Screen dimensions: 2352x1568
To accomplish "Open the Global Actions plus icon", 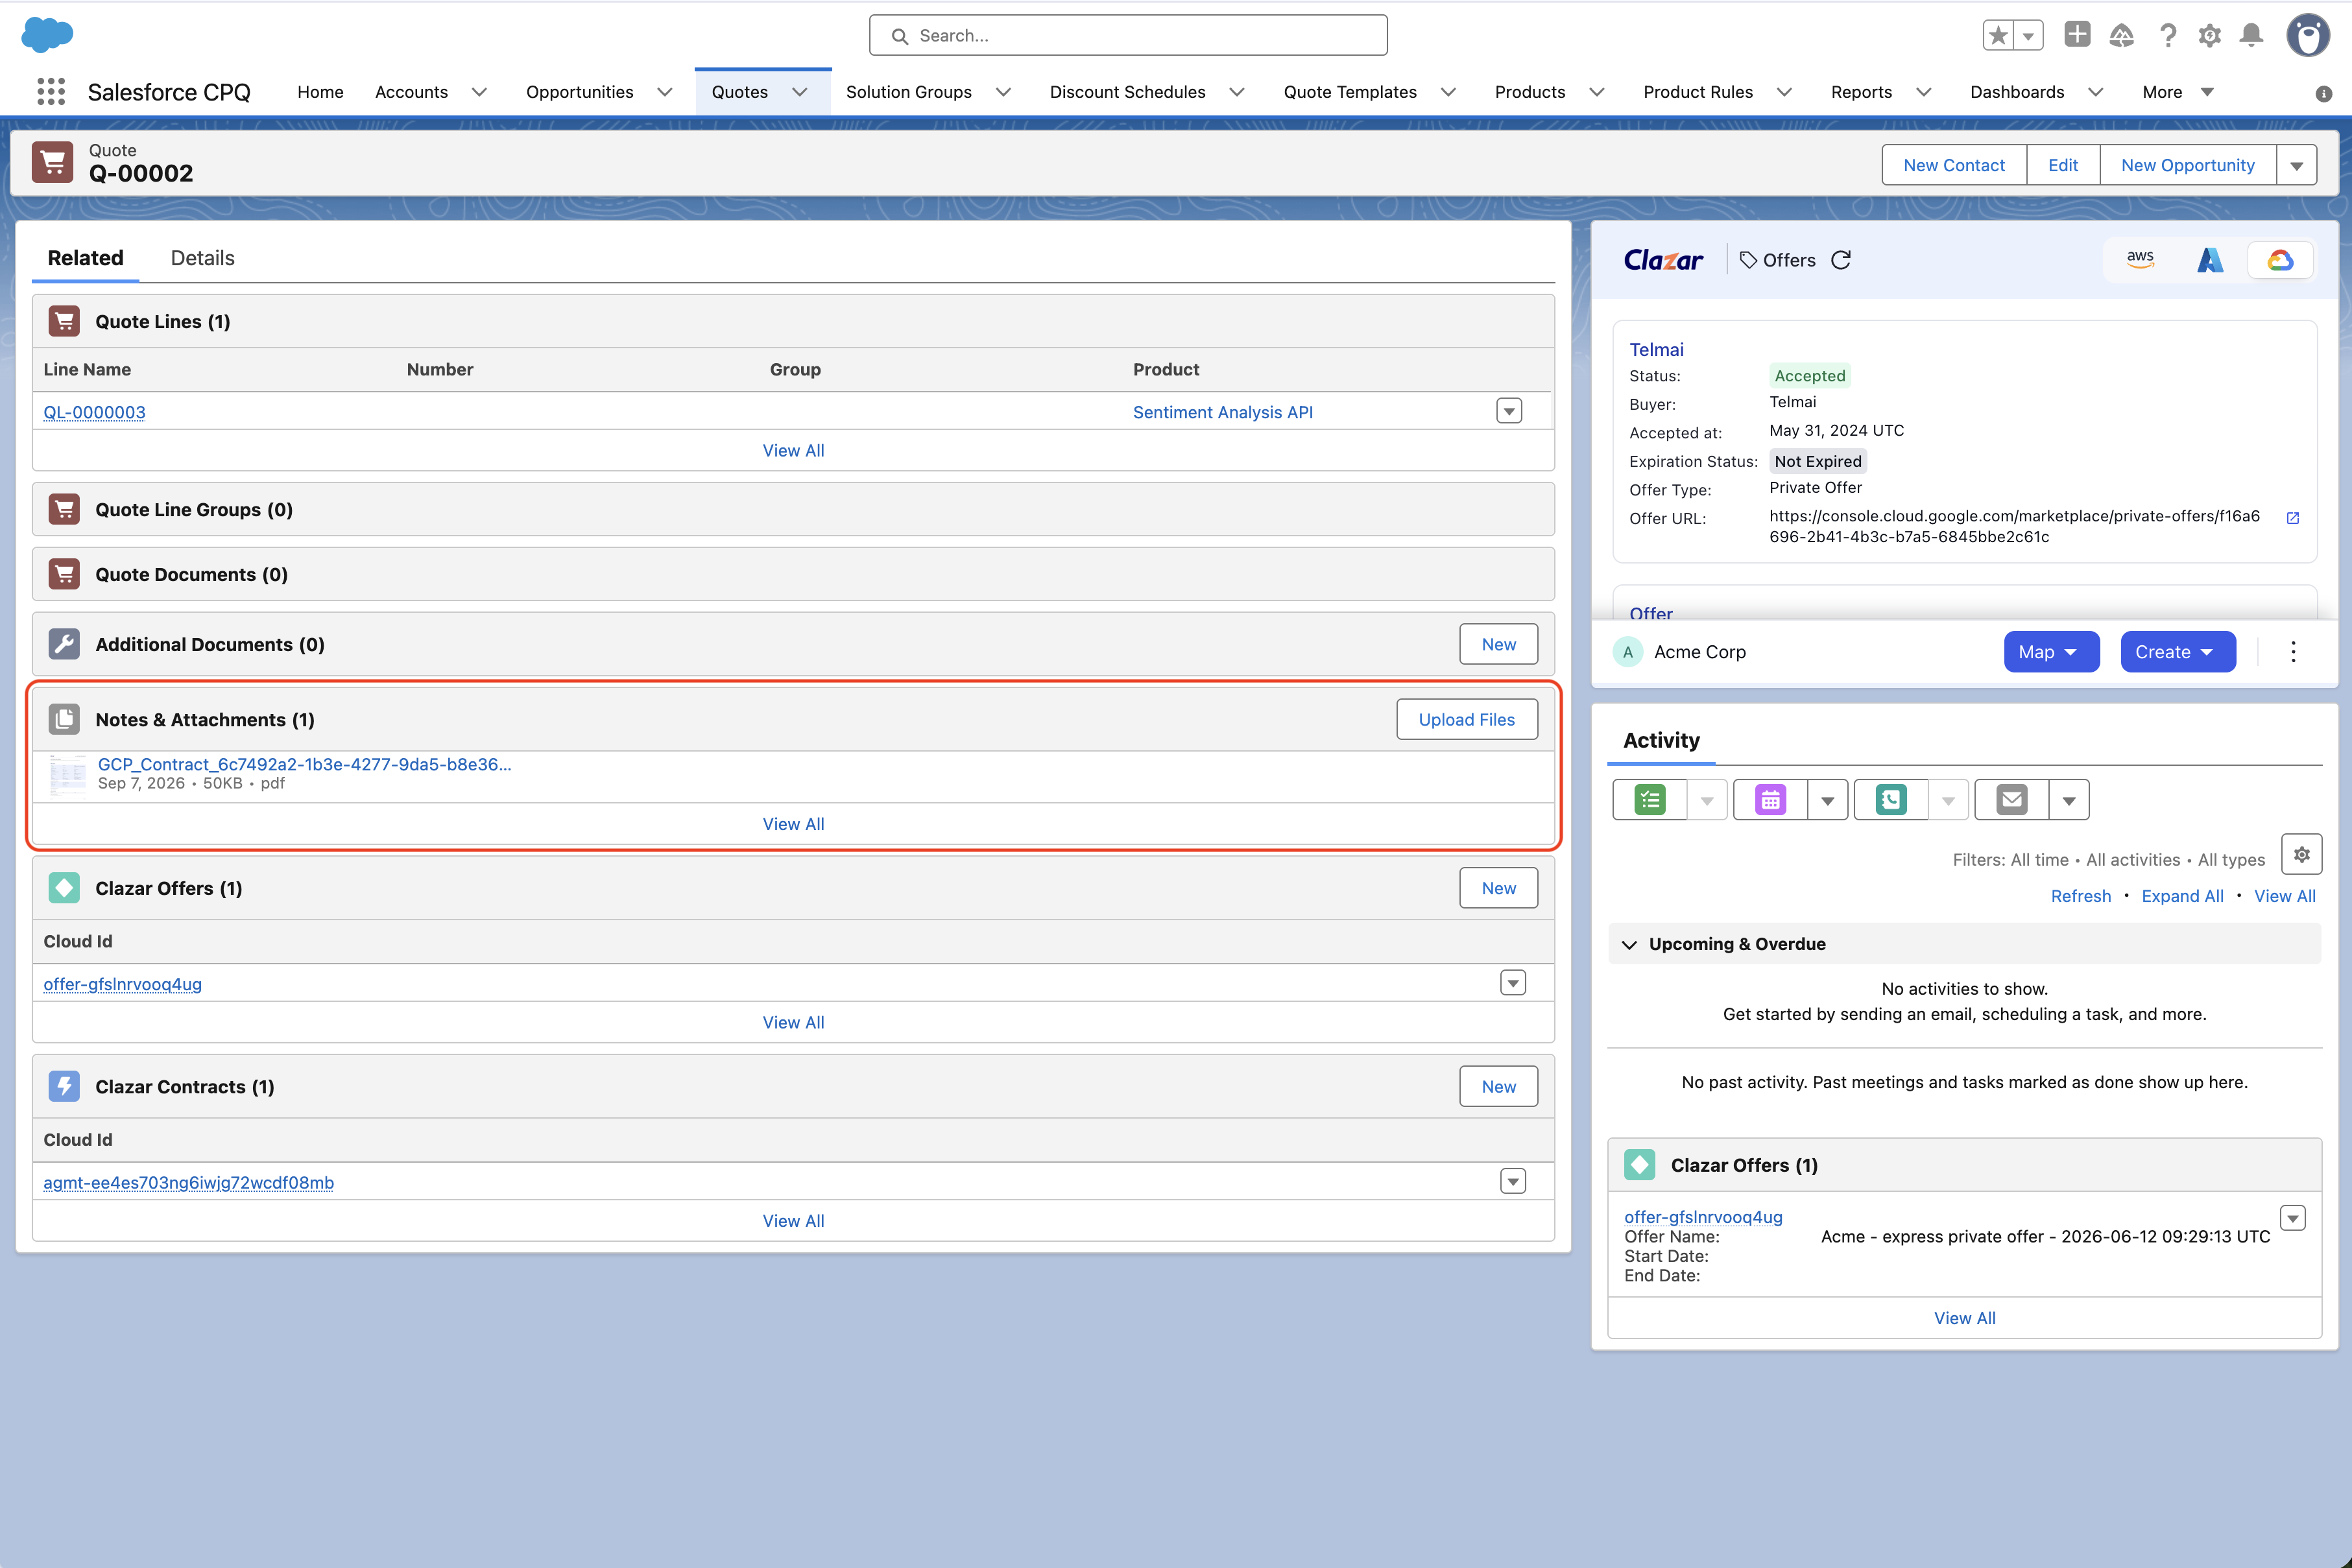I will pyautogui.click(x=2077, y=35).
